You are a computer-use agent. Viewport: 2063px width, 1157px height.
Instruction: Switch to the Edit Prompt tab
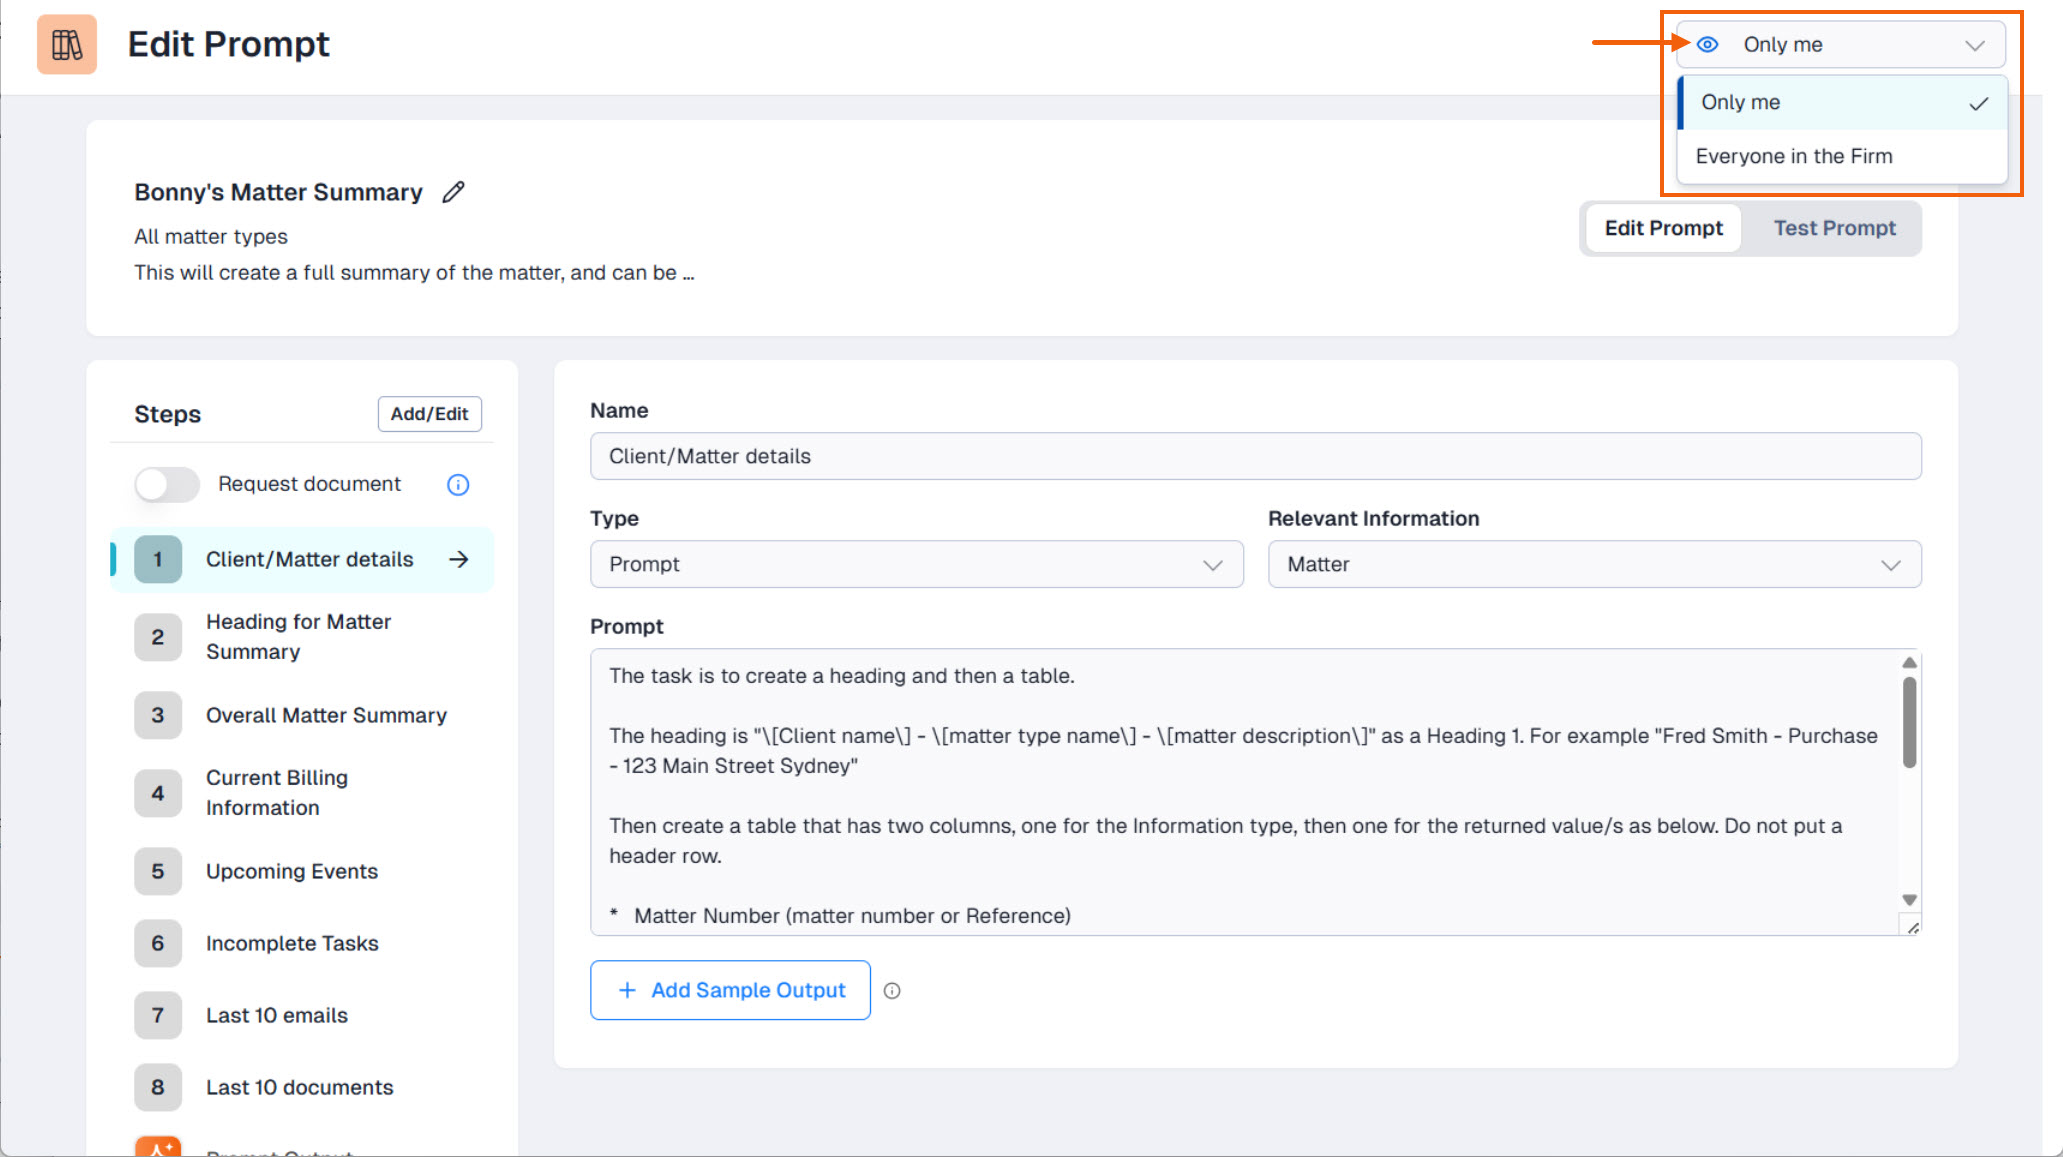tap(1663, 229)
